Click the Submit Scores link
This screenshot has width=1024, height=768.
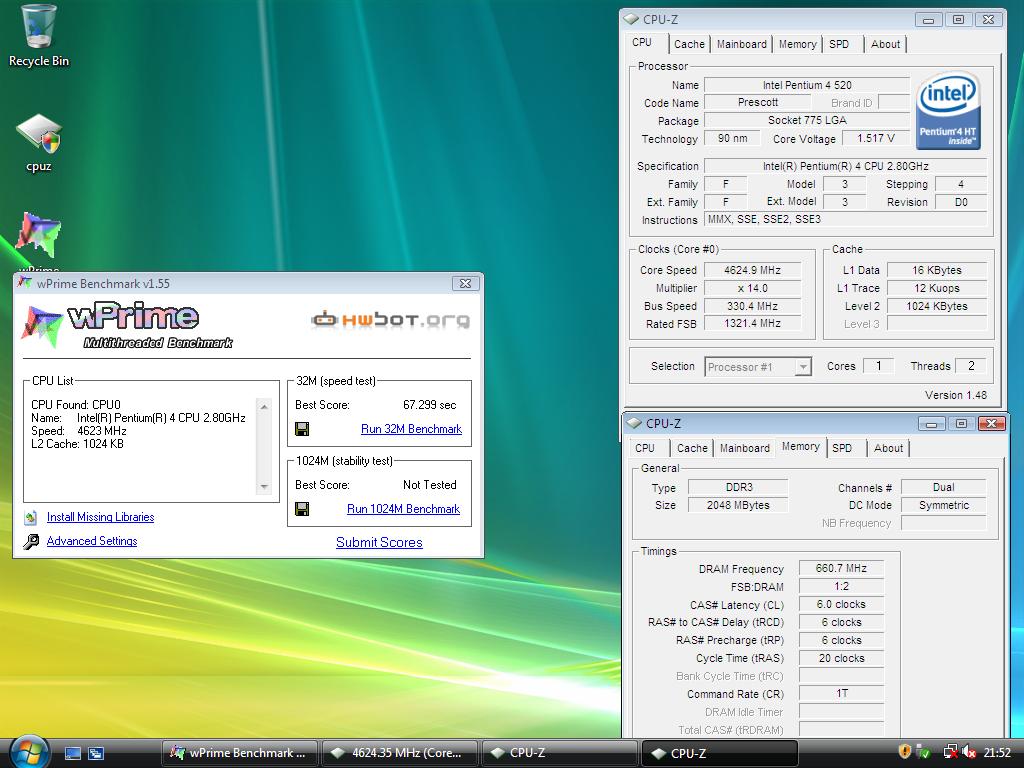click(379, 543)
